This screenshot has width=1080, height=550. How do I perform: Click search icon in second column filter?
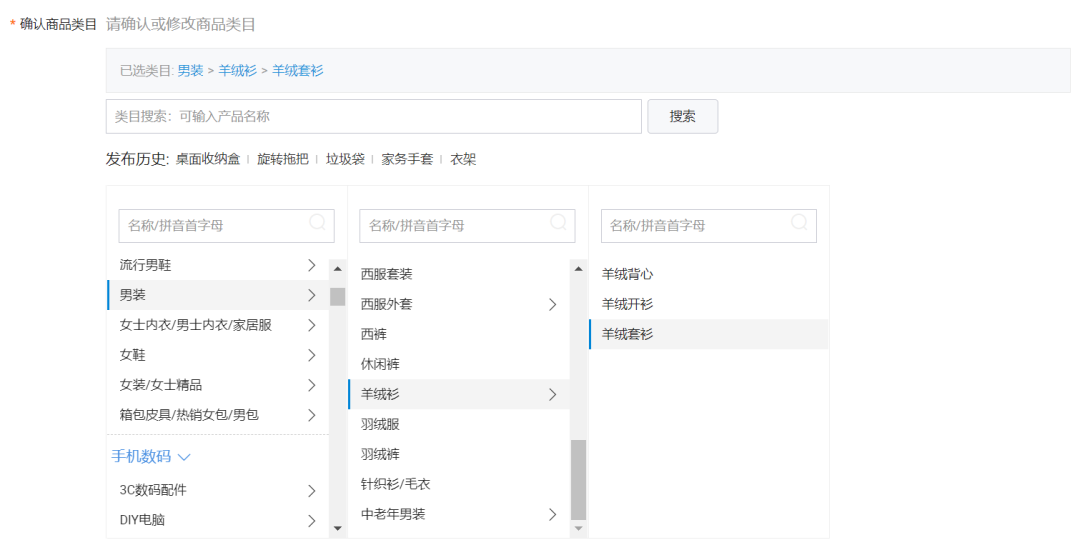pos(559,222)
